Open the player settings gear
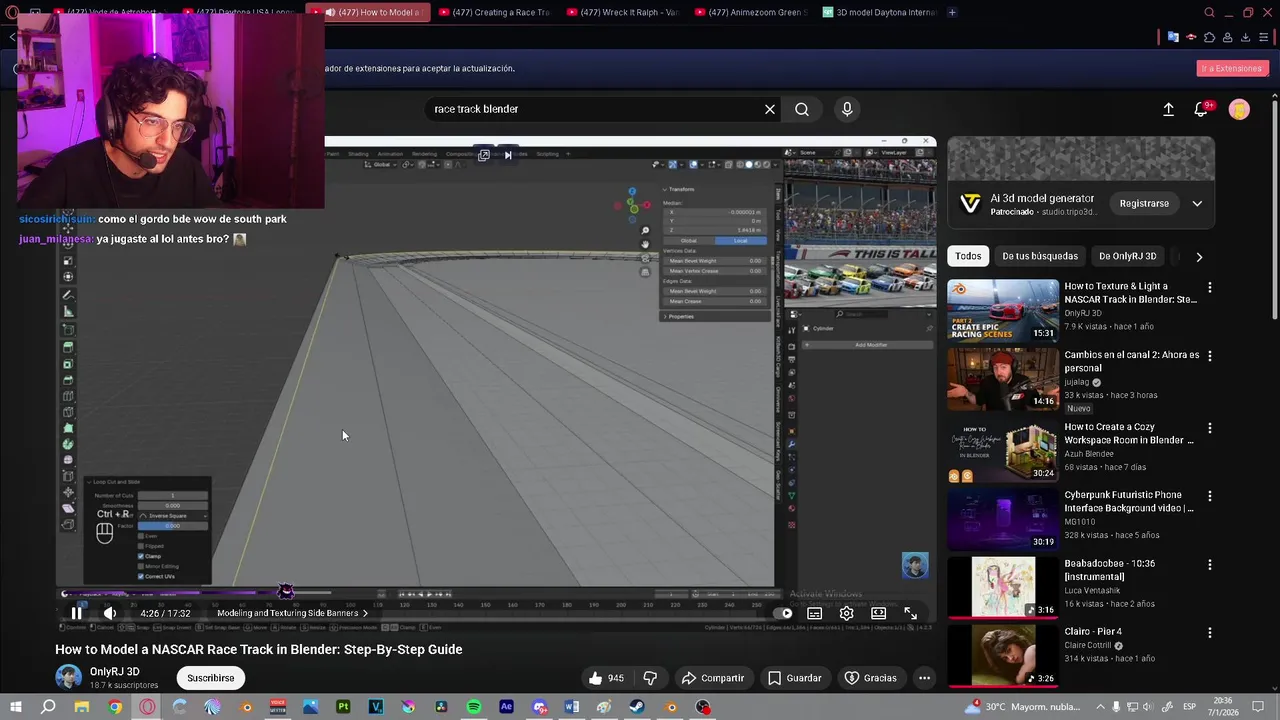This screenshot has height=720, width=1280. (x=847, y=613)
